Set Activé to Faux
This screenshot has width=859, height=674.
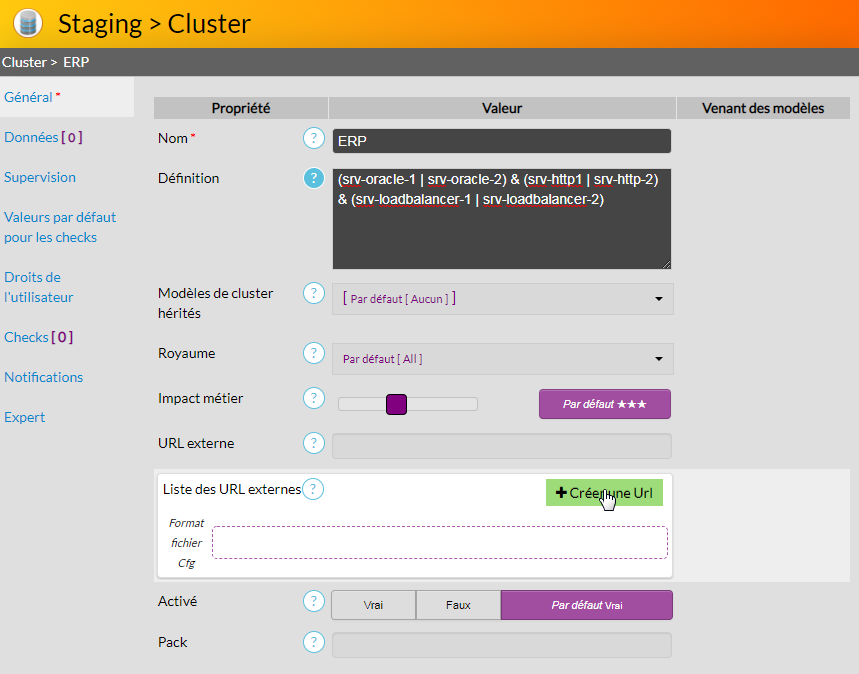pos(458,605)
